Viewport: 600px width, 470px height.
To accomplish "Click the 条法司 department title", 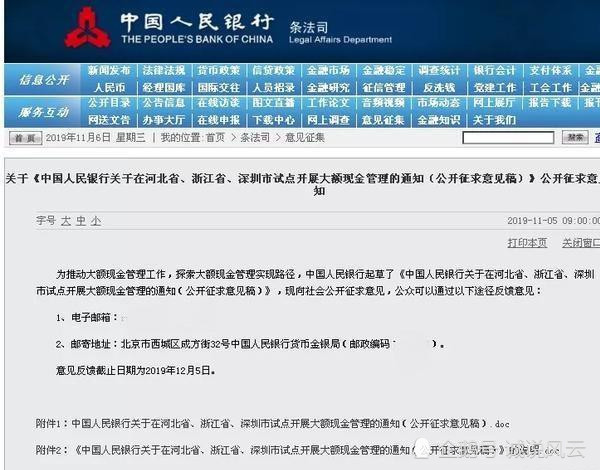I will coord(308,28).
